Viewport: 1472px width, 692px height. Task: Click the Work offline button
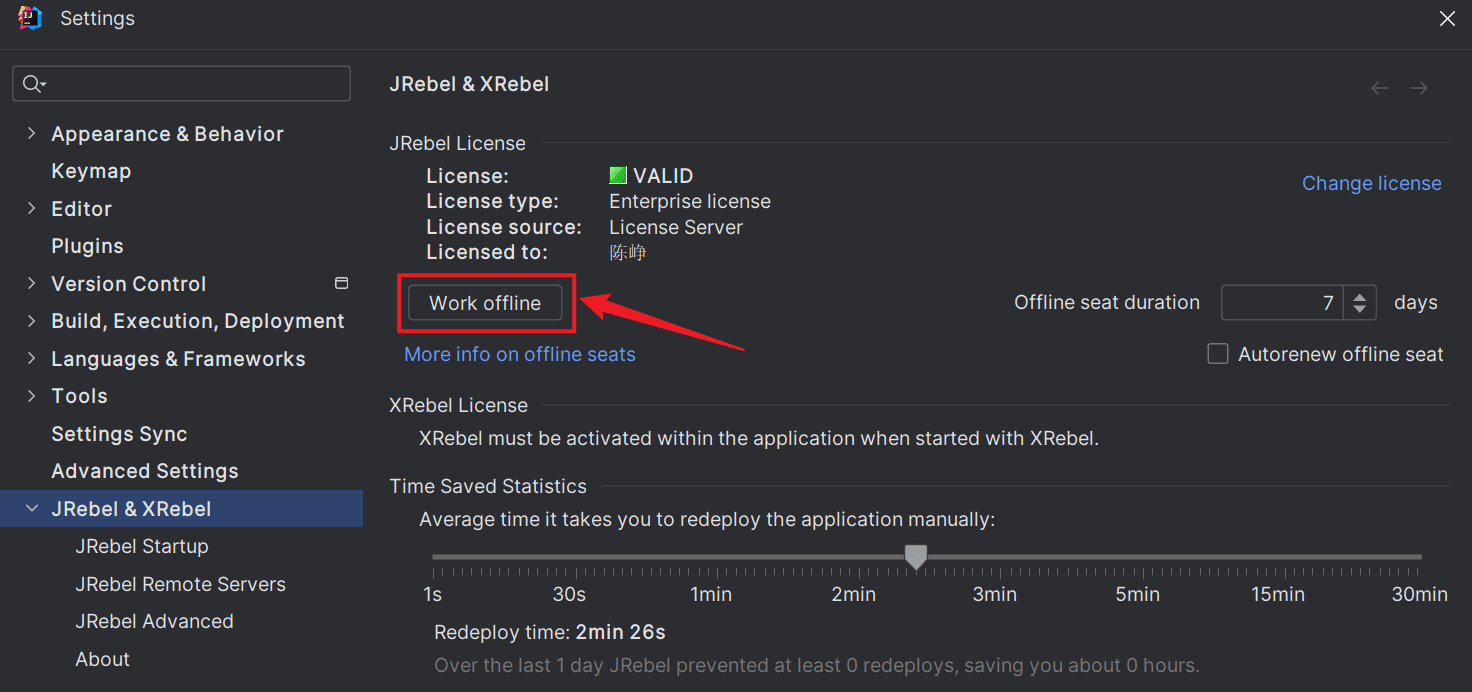[x=485, y=303]
